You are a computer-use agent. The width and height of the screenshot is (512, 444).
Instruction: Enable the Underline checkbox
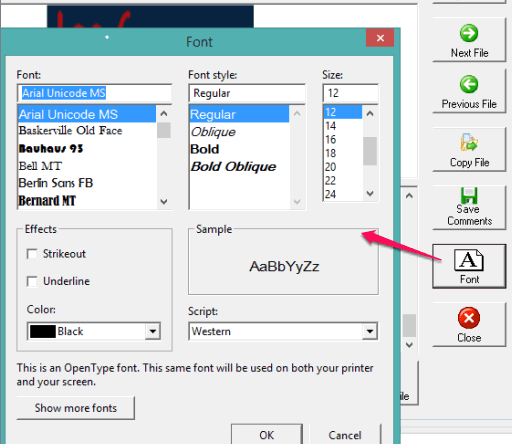[32, 281]
